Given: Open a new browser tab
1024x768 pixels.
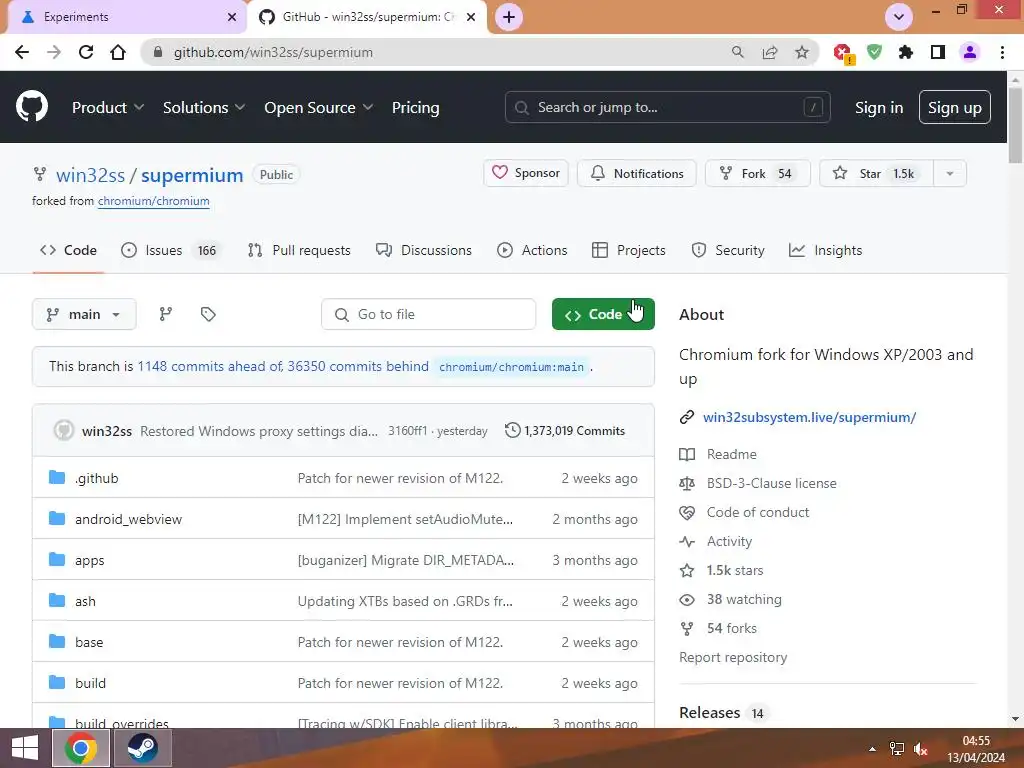Looking at the screenshot, I should pyautogui.click(x=509, y=17).
